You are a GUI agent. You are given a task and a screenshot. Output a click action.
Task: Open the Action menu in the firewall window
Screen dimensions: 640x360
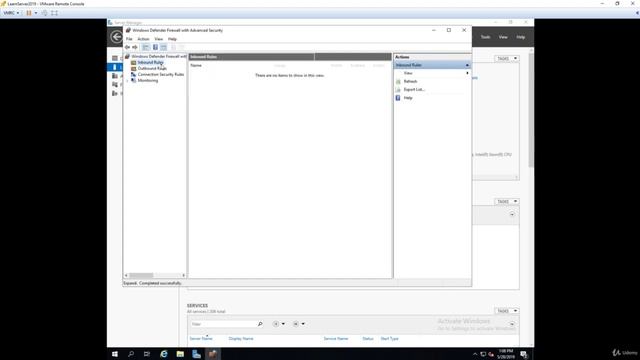point(143,39)
